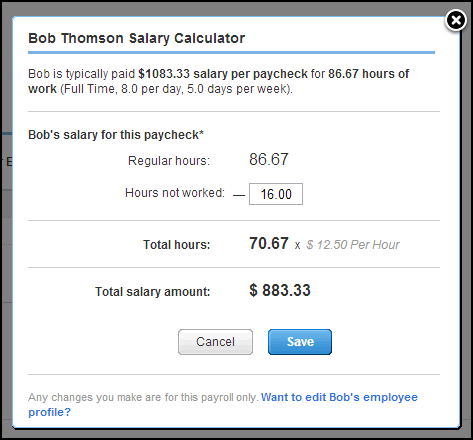Click the minus sign before Hours not worked

pyautogui.click(x=239, y=195)
